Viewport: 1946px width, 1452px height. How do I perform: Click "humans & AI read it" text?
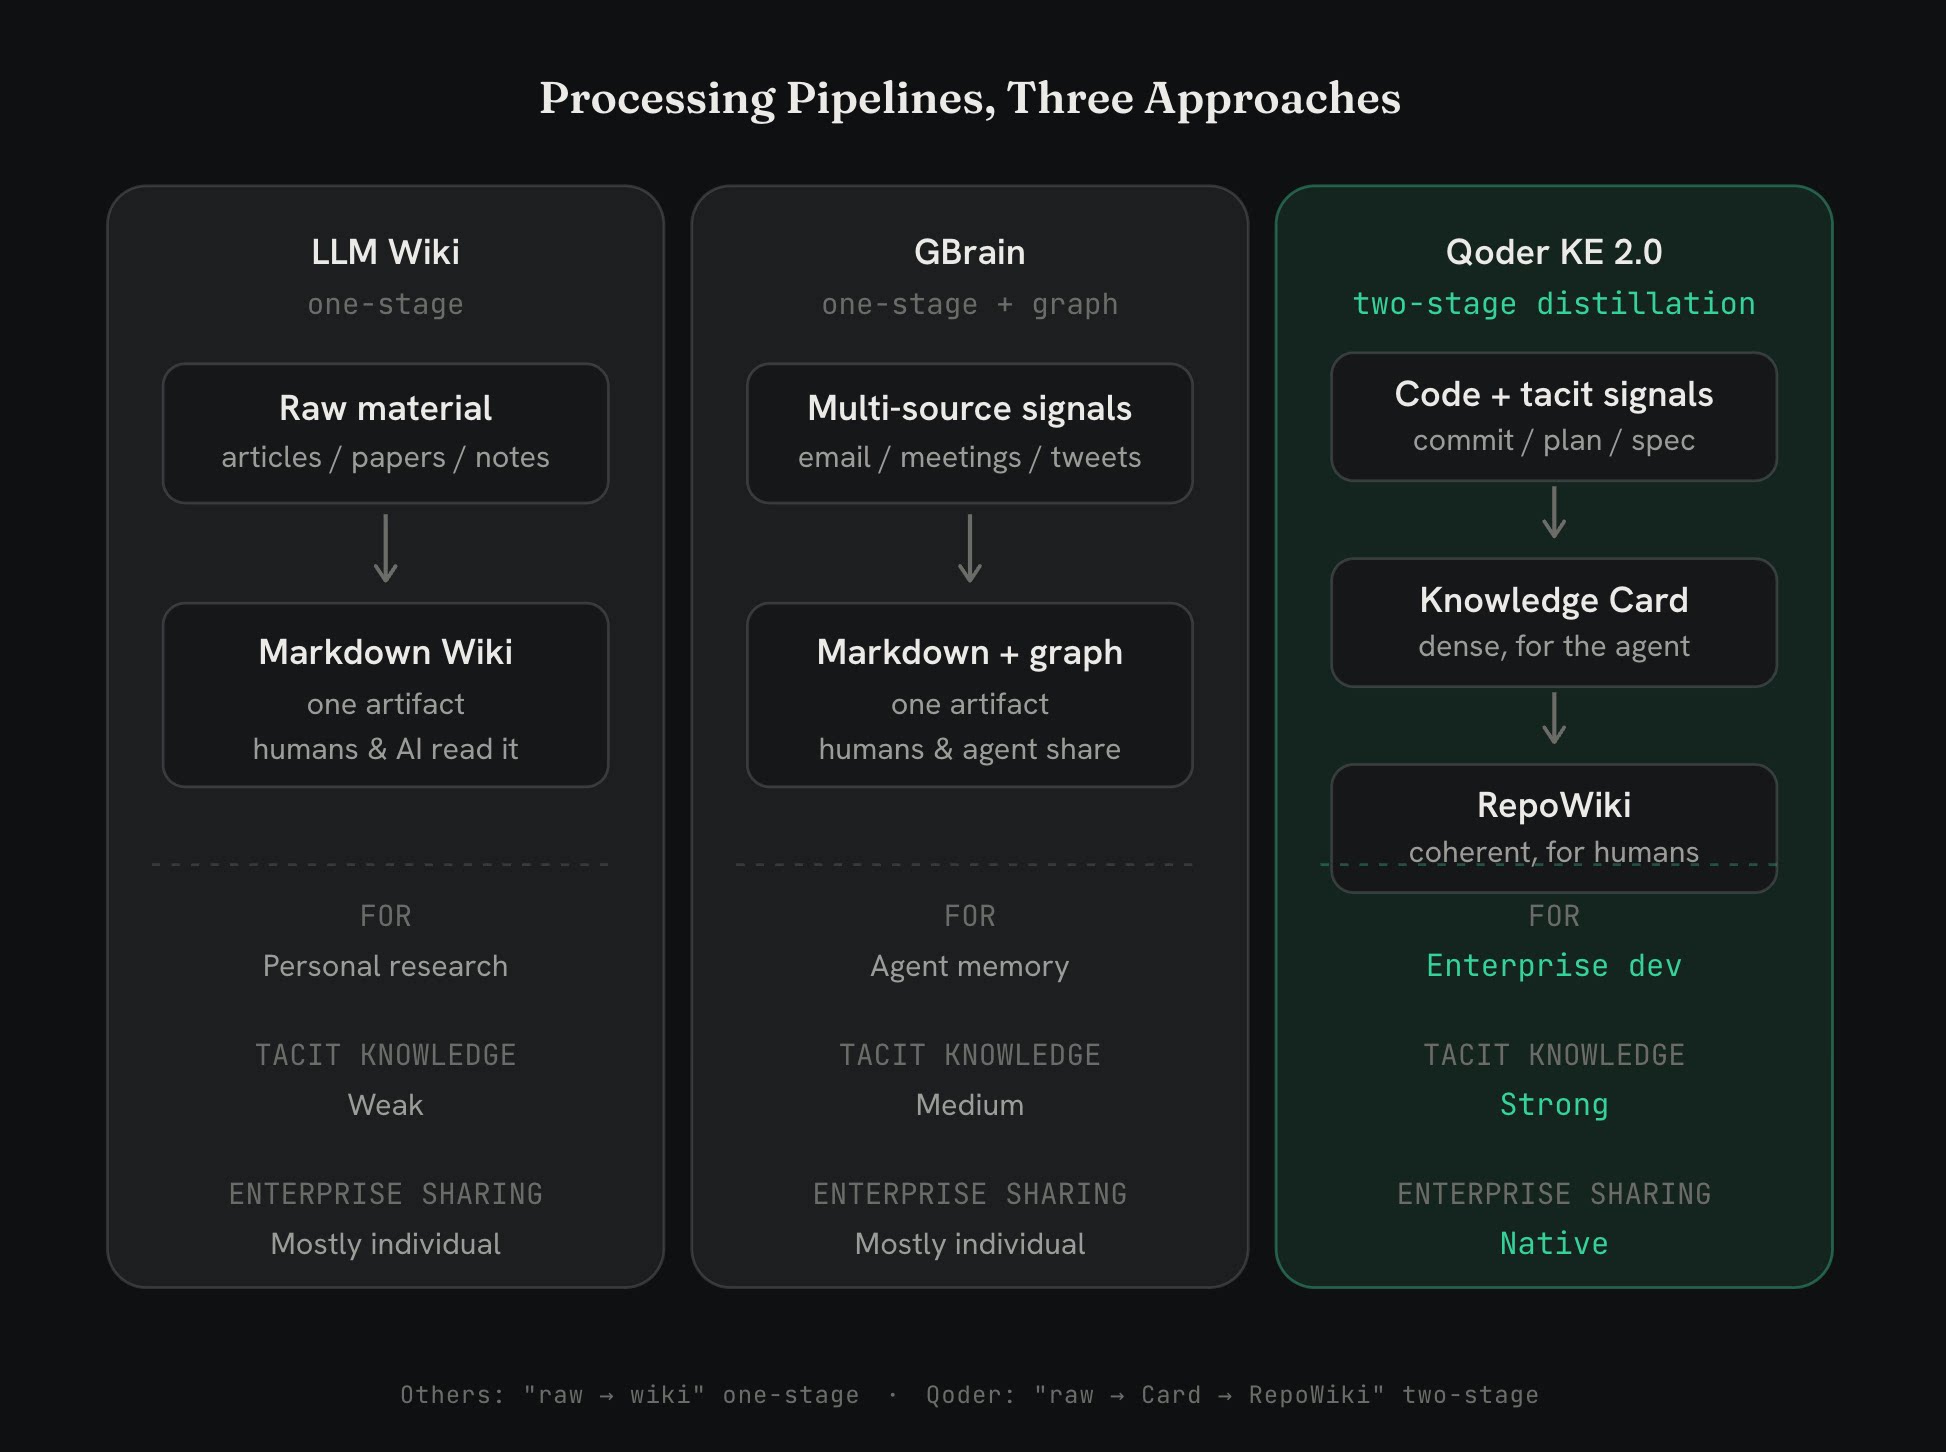tap(385, 749)
